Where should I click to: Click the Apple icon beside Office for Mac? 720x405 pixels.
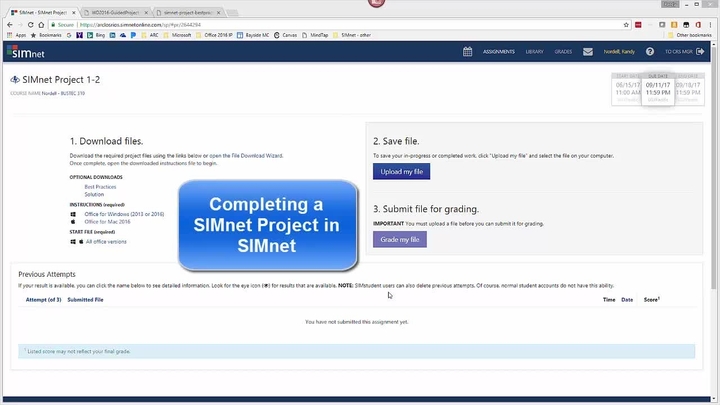73,221
